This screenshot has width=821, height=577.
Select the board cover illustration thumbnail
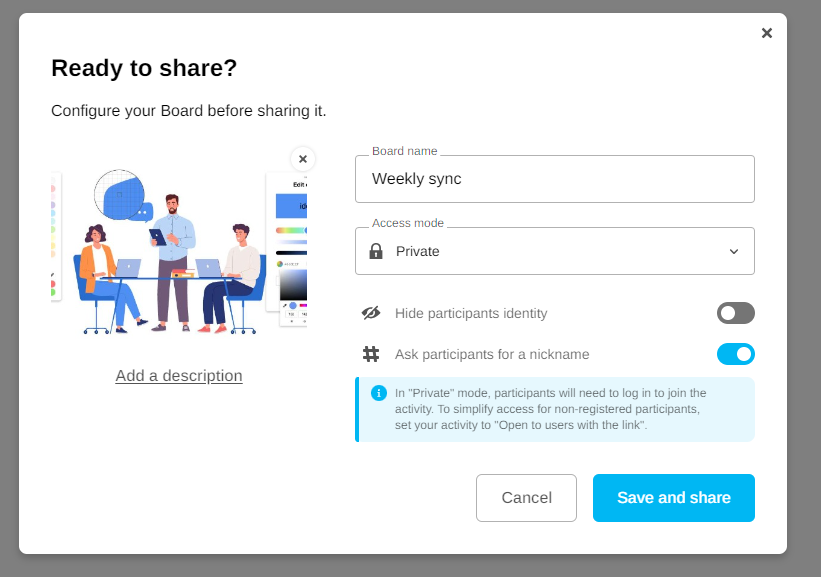click(x=179, y=250)
